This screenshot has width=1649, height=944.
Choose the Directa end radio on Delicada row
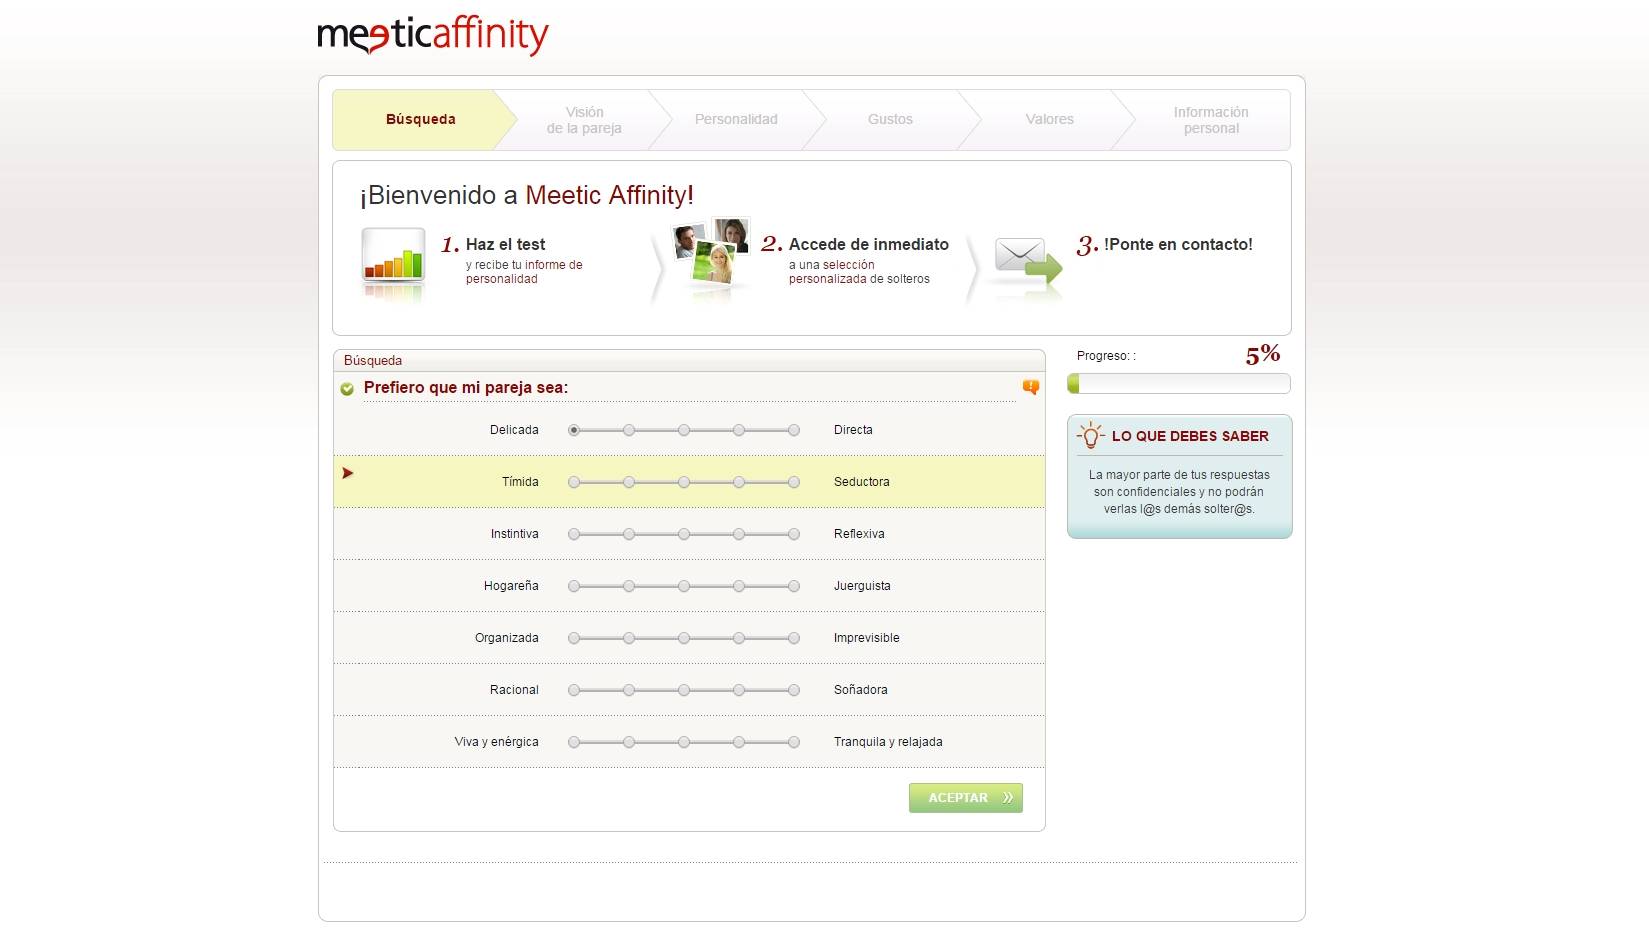click(794, 430)
